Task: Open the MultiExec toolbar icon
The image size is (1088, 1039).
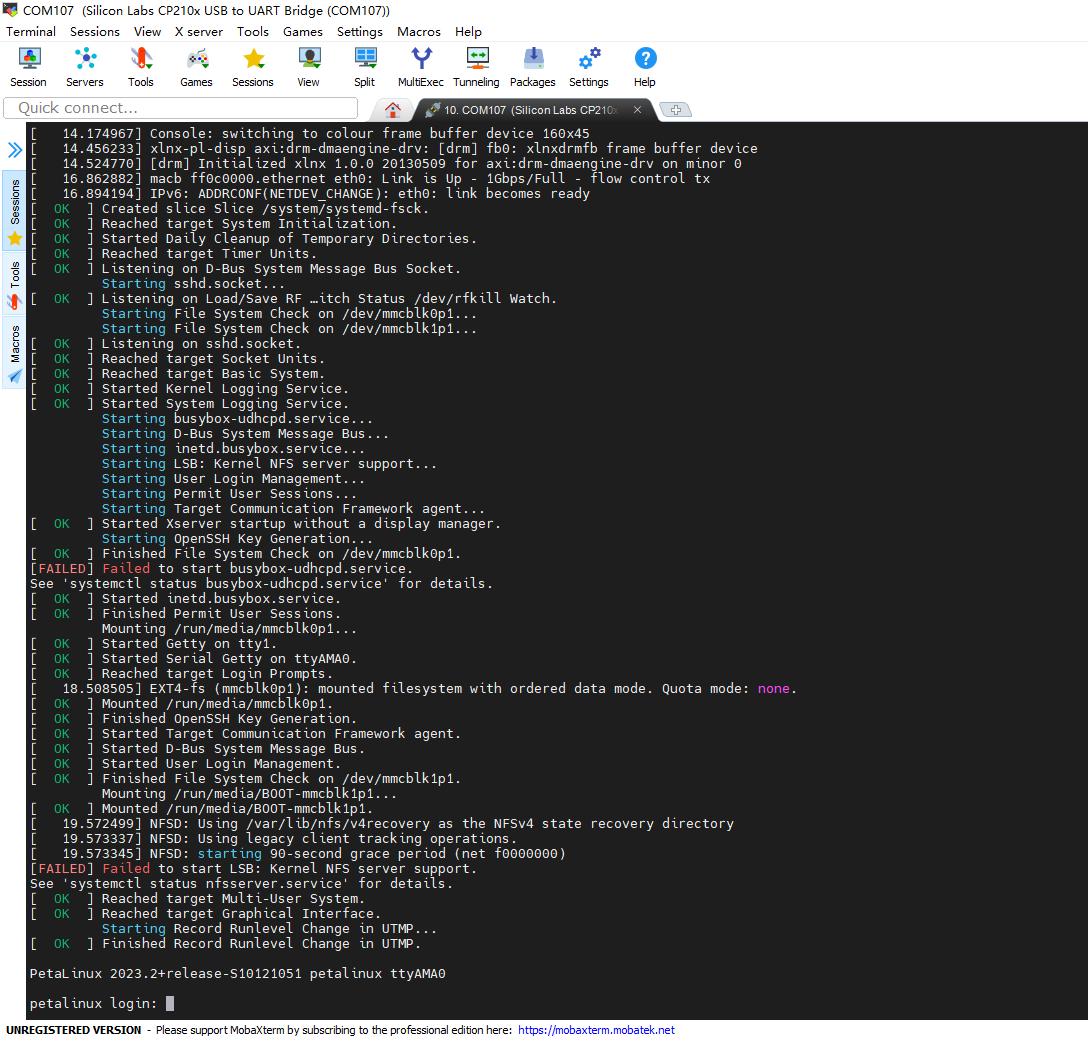Action: (x=420, y=67)
